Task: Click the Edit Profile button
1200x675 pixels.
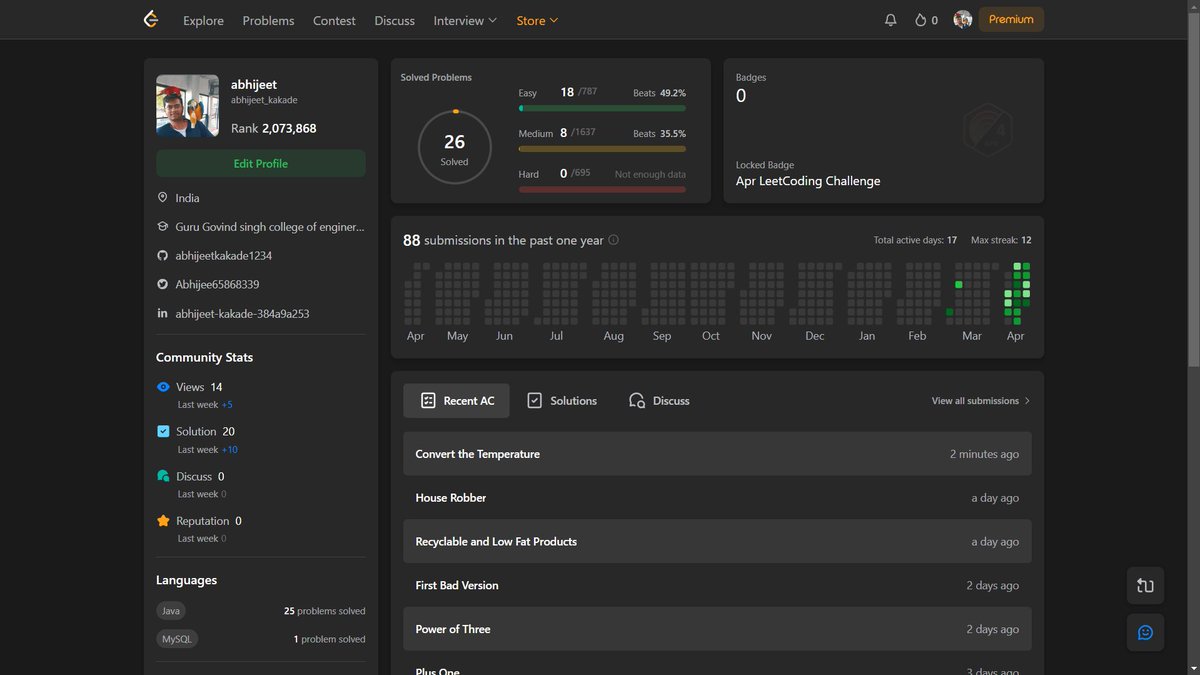Action: 261,164
